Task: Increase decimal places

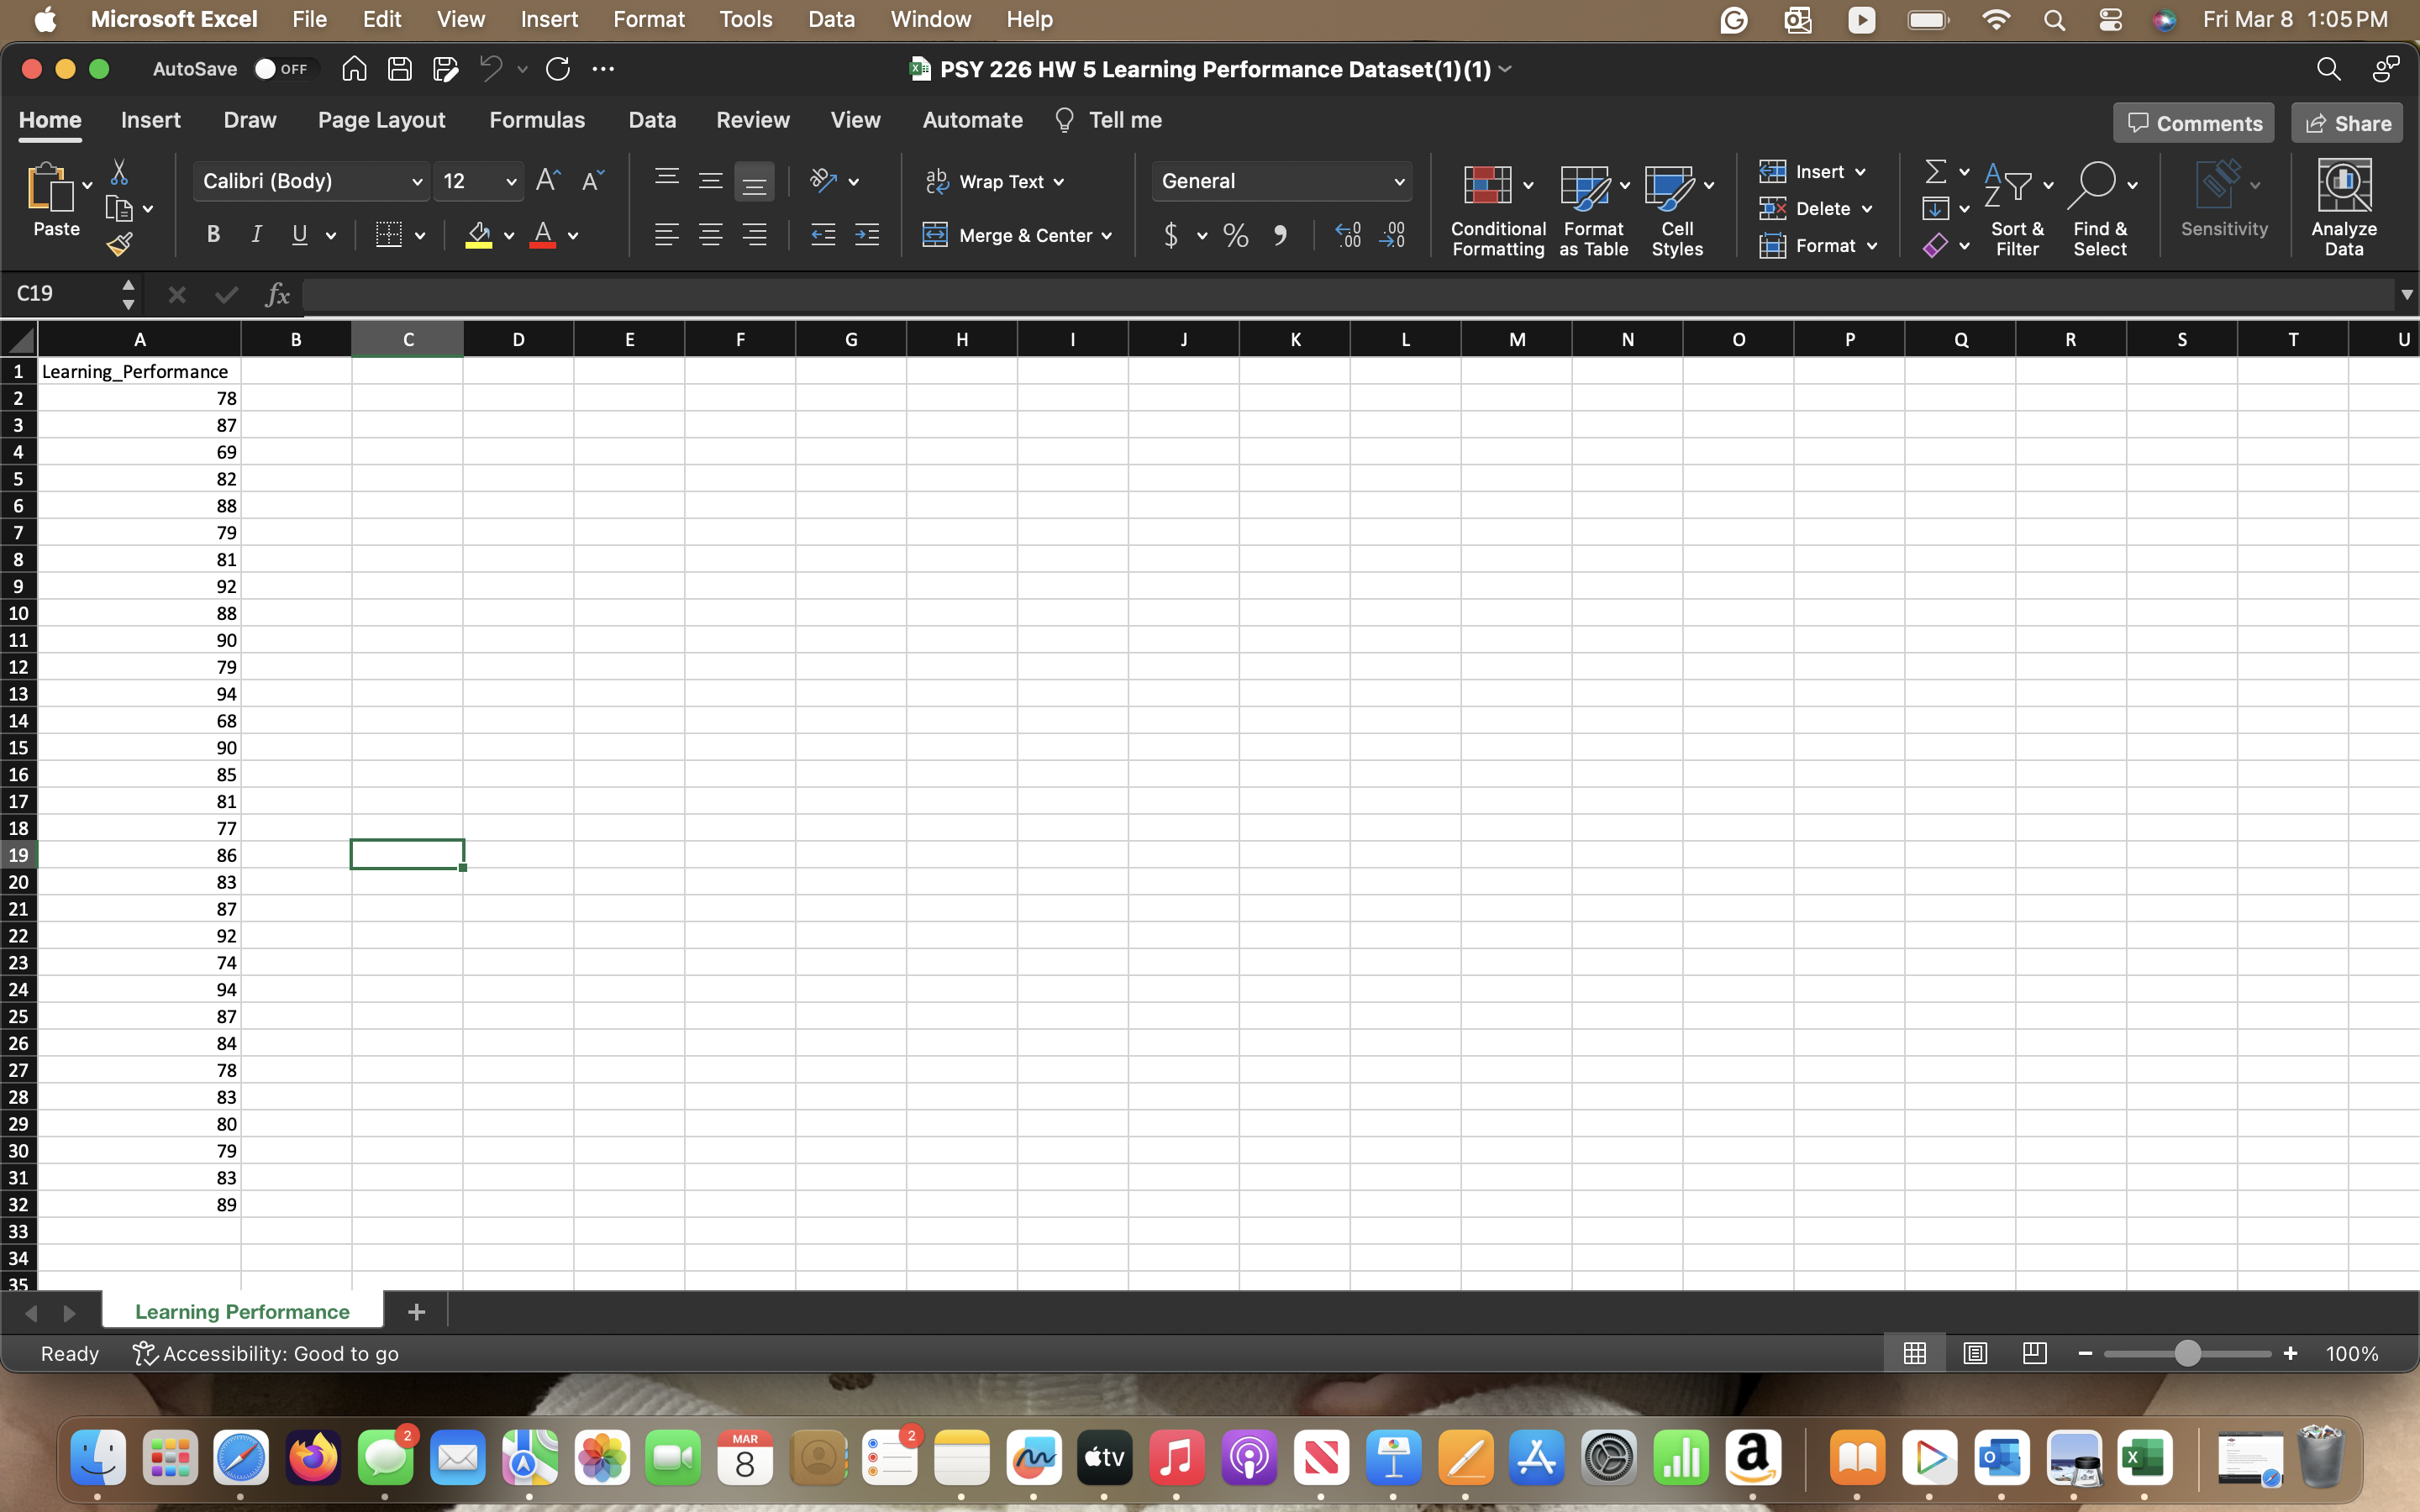Action: click(x=1348, y=235)
